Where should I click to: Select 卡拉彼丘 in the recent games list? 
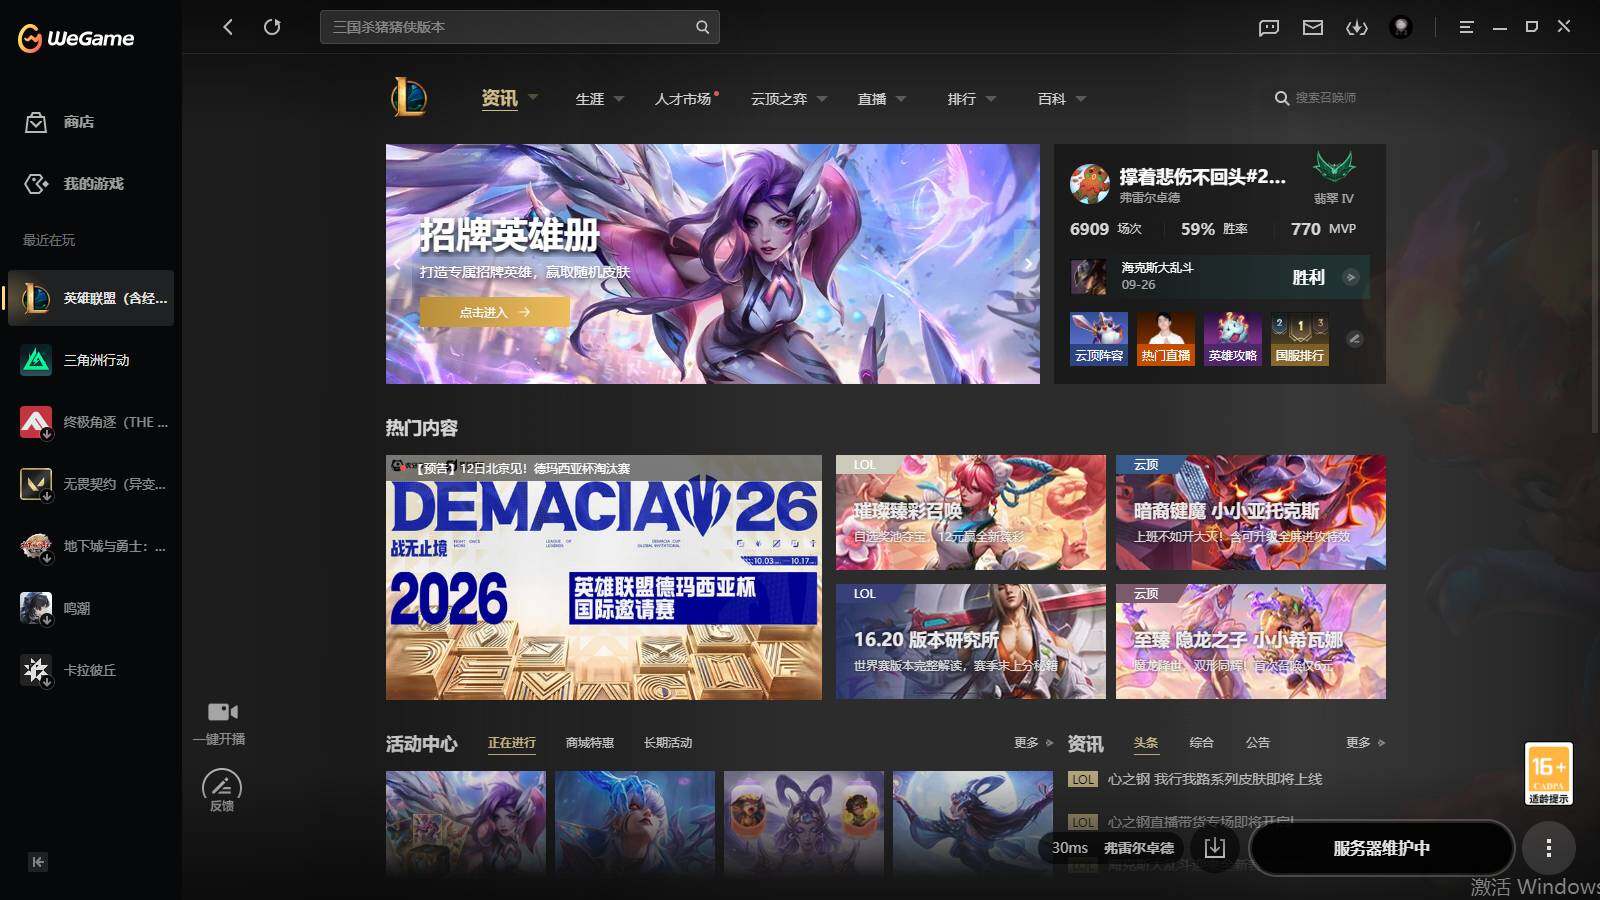click(x=91, y=670)
